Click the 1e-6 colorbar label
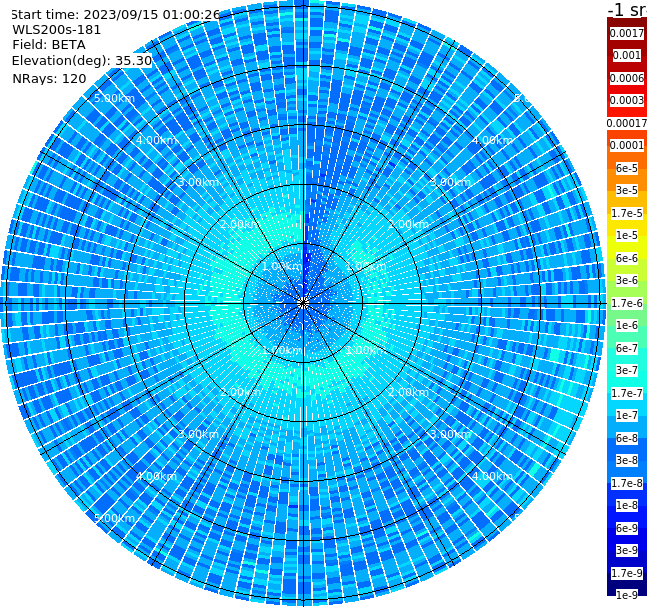 click(x=627, y=325)
